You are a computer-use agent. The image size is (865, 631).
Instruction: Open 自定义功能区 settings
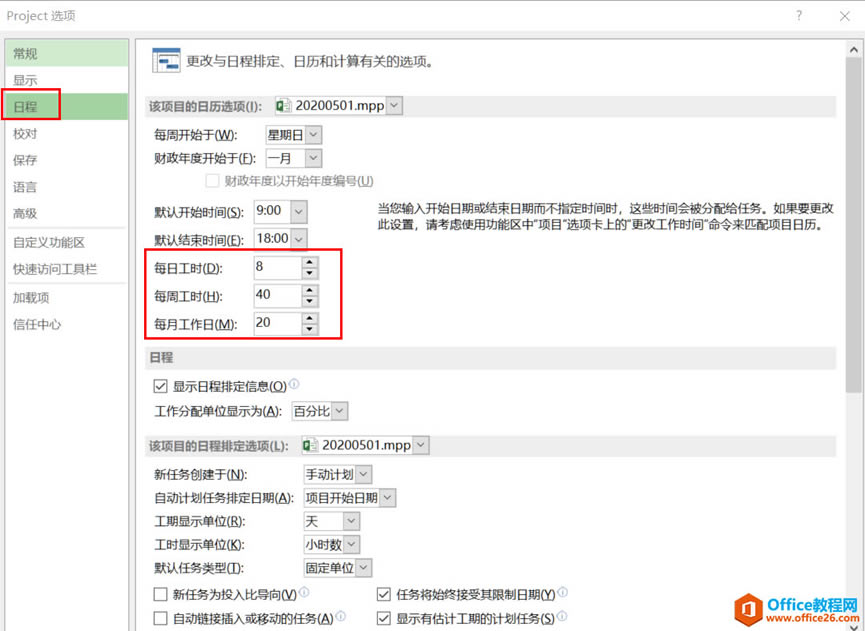coord(66,243)
